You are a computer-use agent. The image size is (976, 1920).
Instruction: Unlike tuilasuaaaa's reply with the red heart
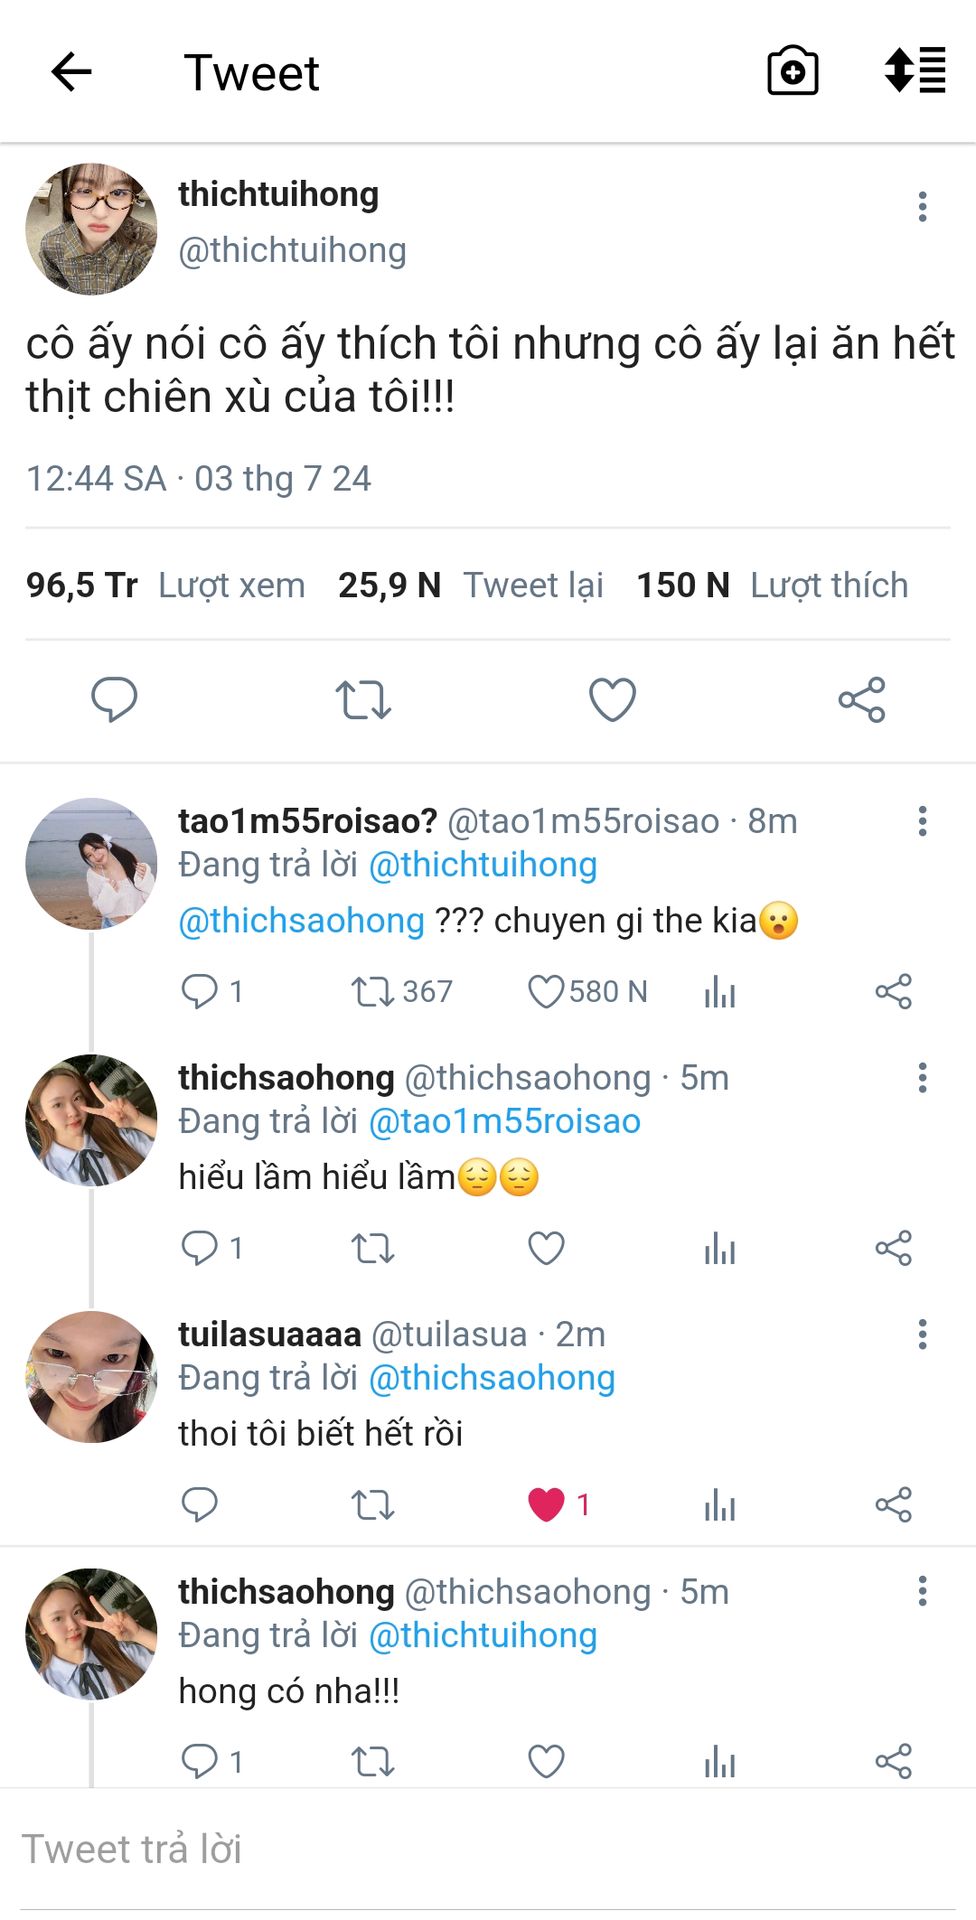coord(546,1504)
